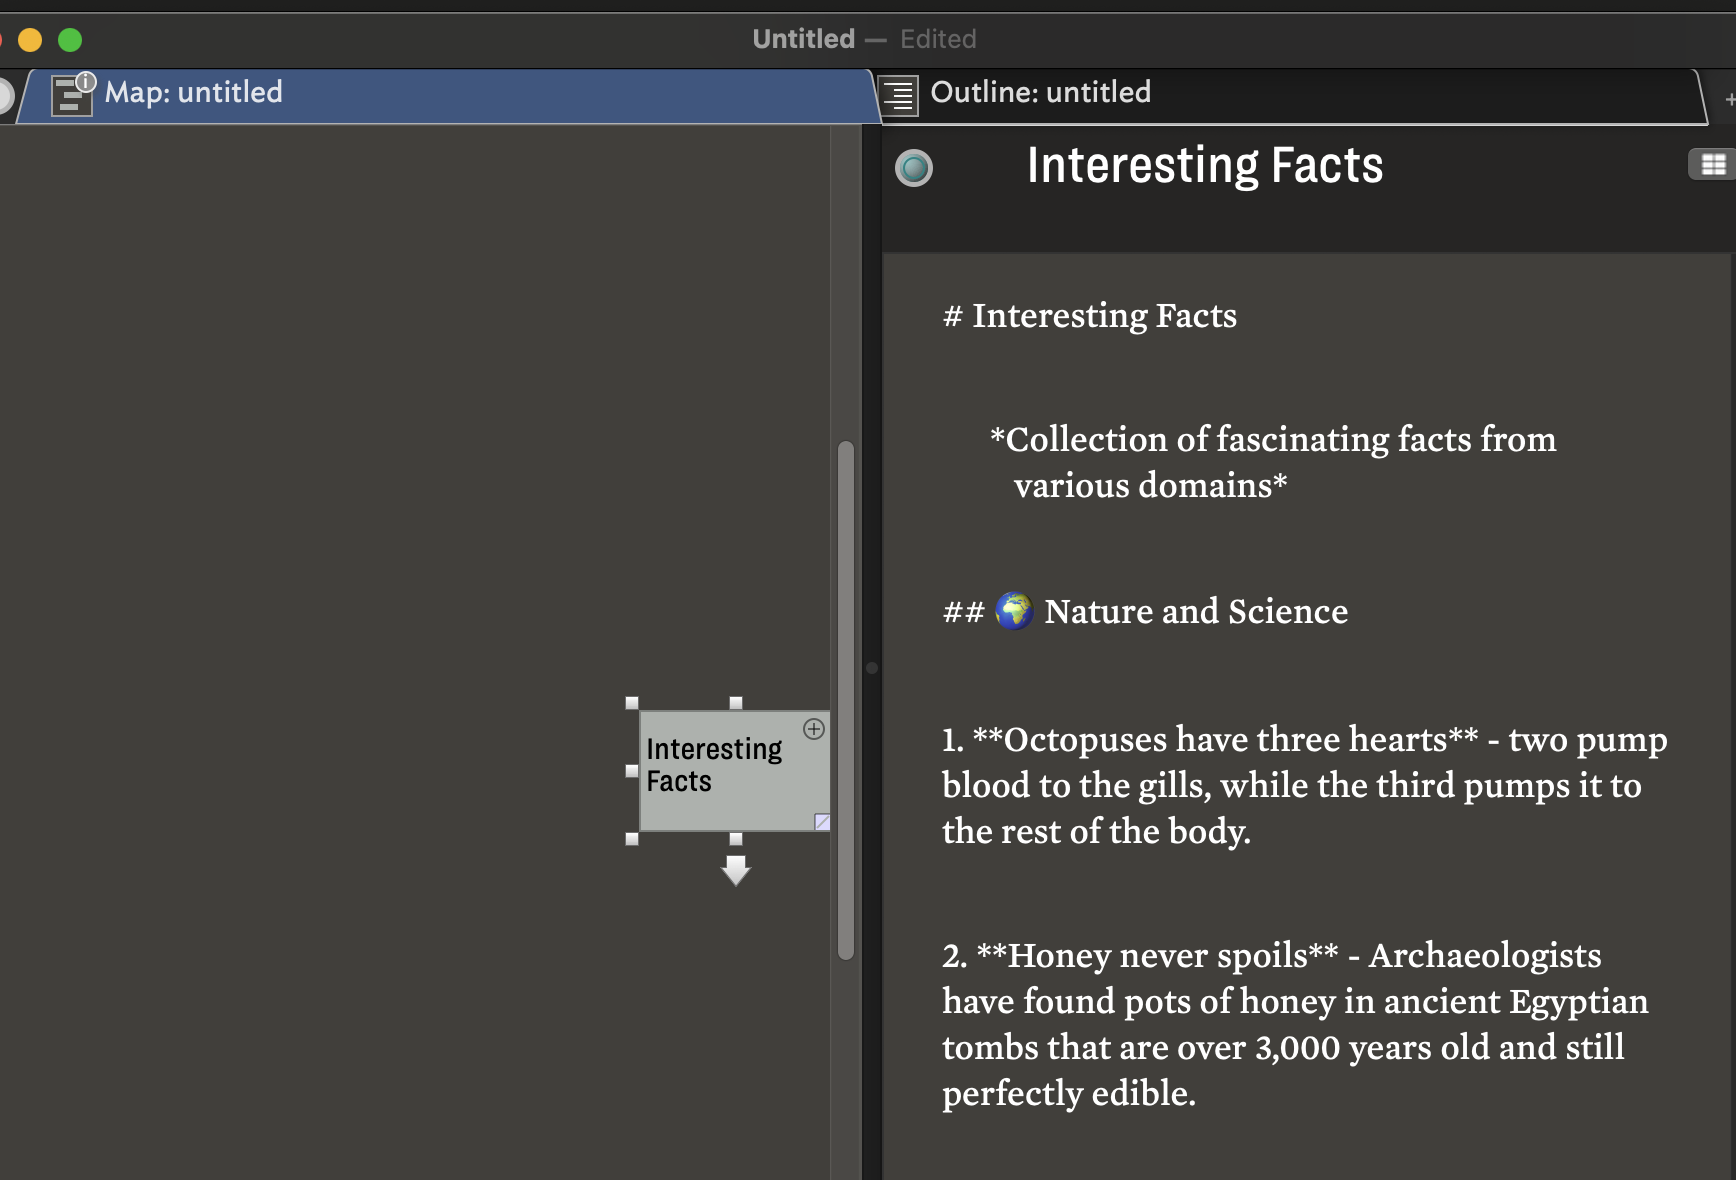The width and height of the screenshot is (1736, 1180).
Task: Click the teal note badge circle
Action: (x=913, y=168)
